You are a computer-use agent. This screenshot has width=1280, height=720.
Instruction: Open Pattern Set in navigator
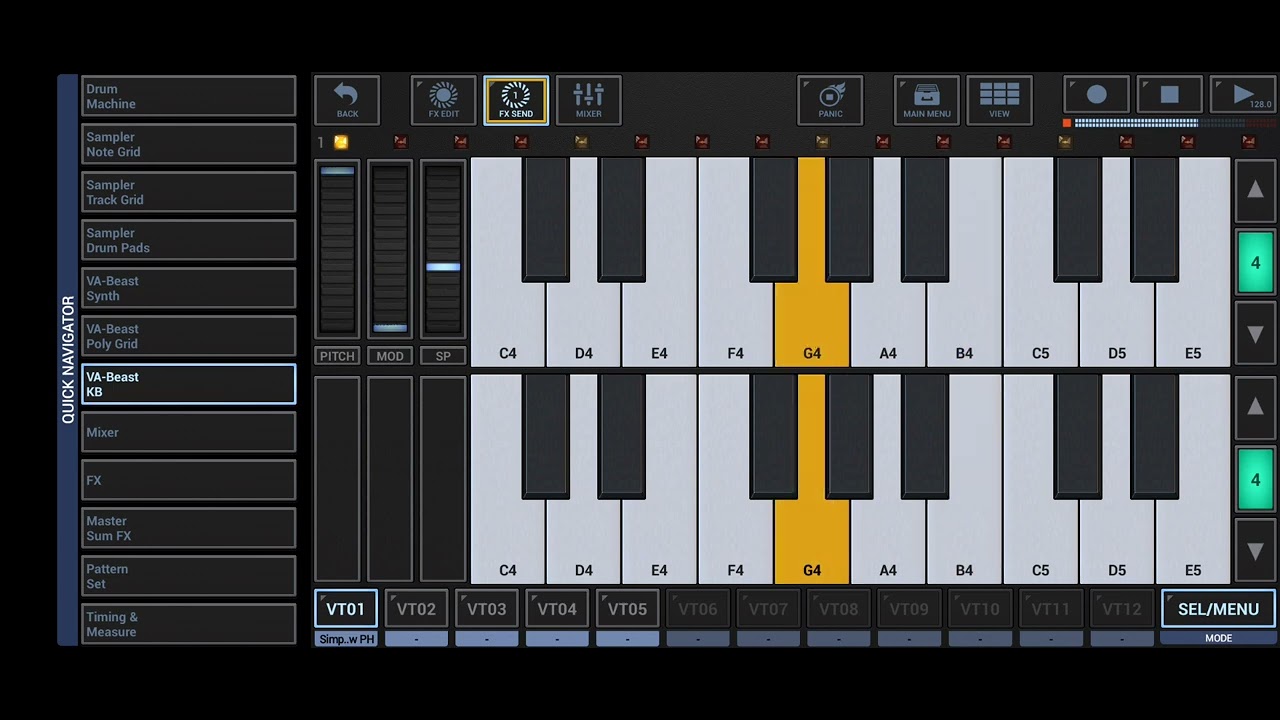tap(189, 576)
